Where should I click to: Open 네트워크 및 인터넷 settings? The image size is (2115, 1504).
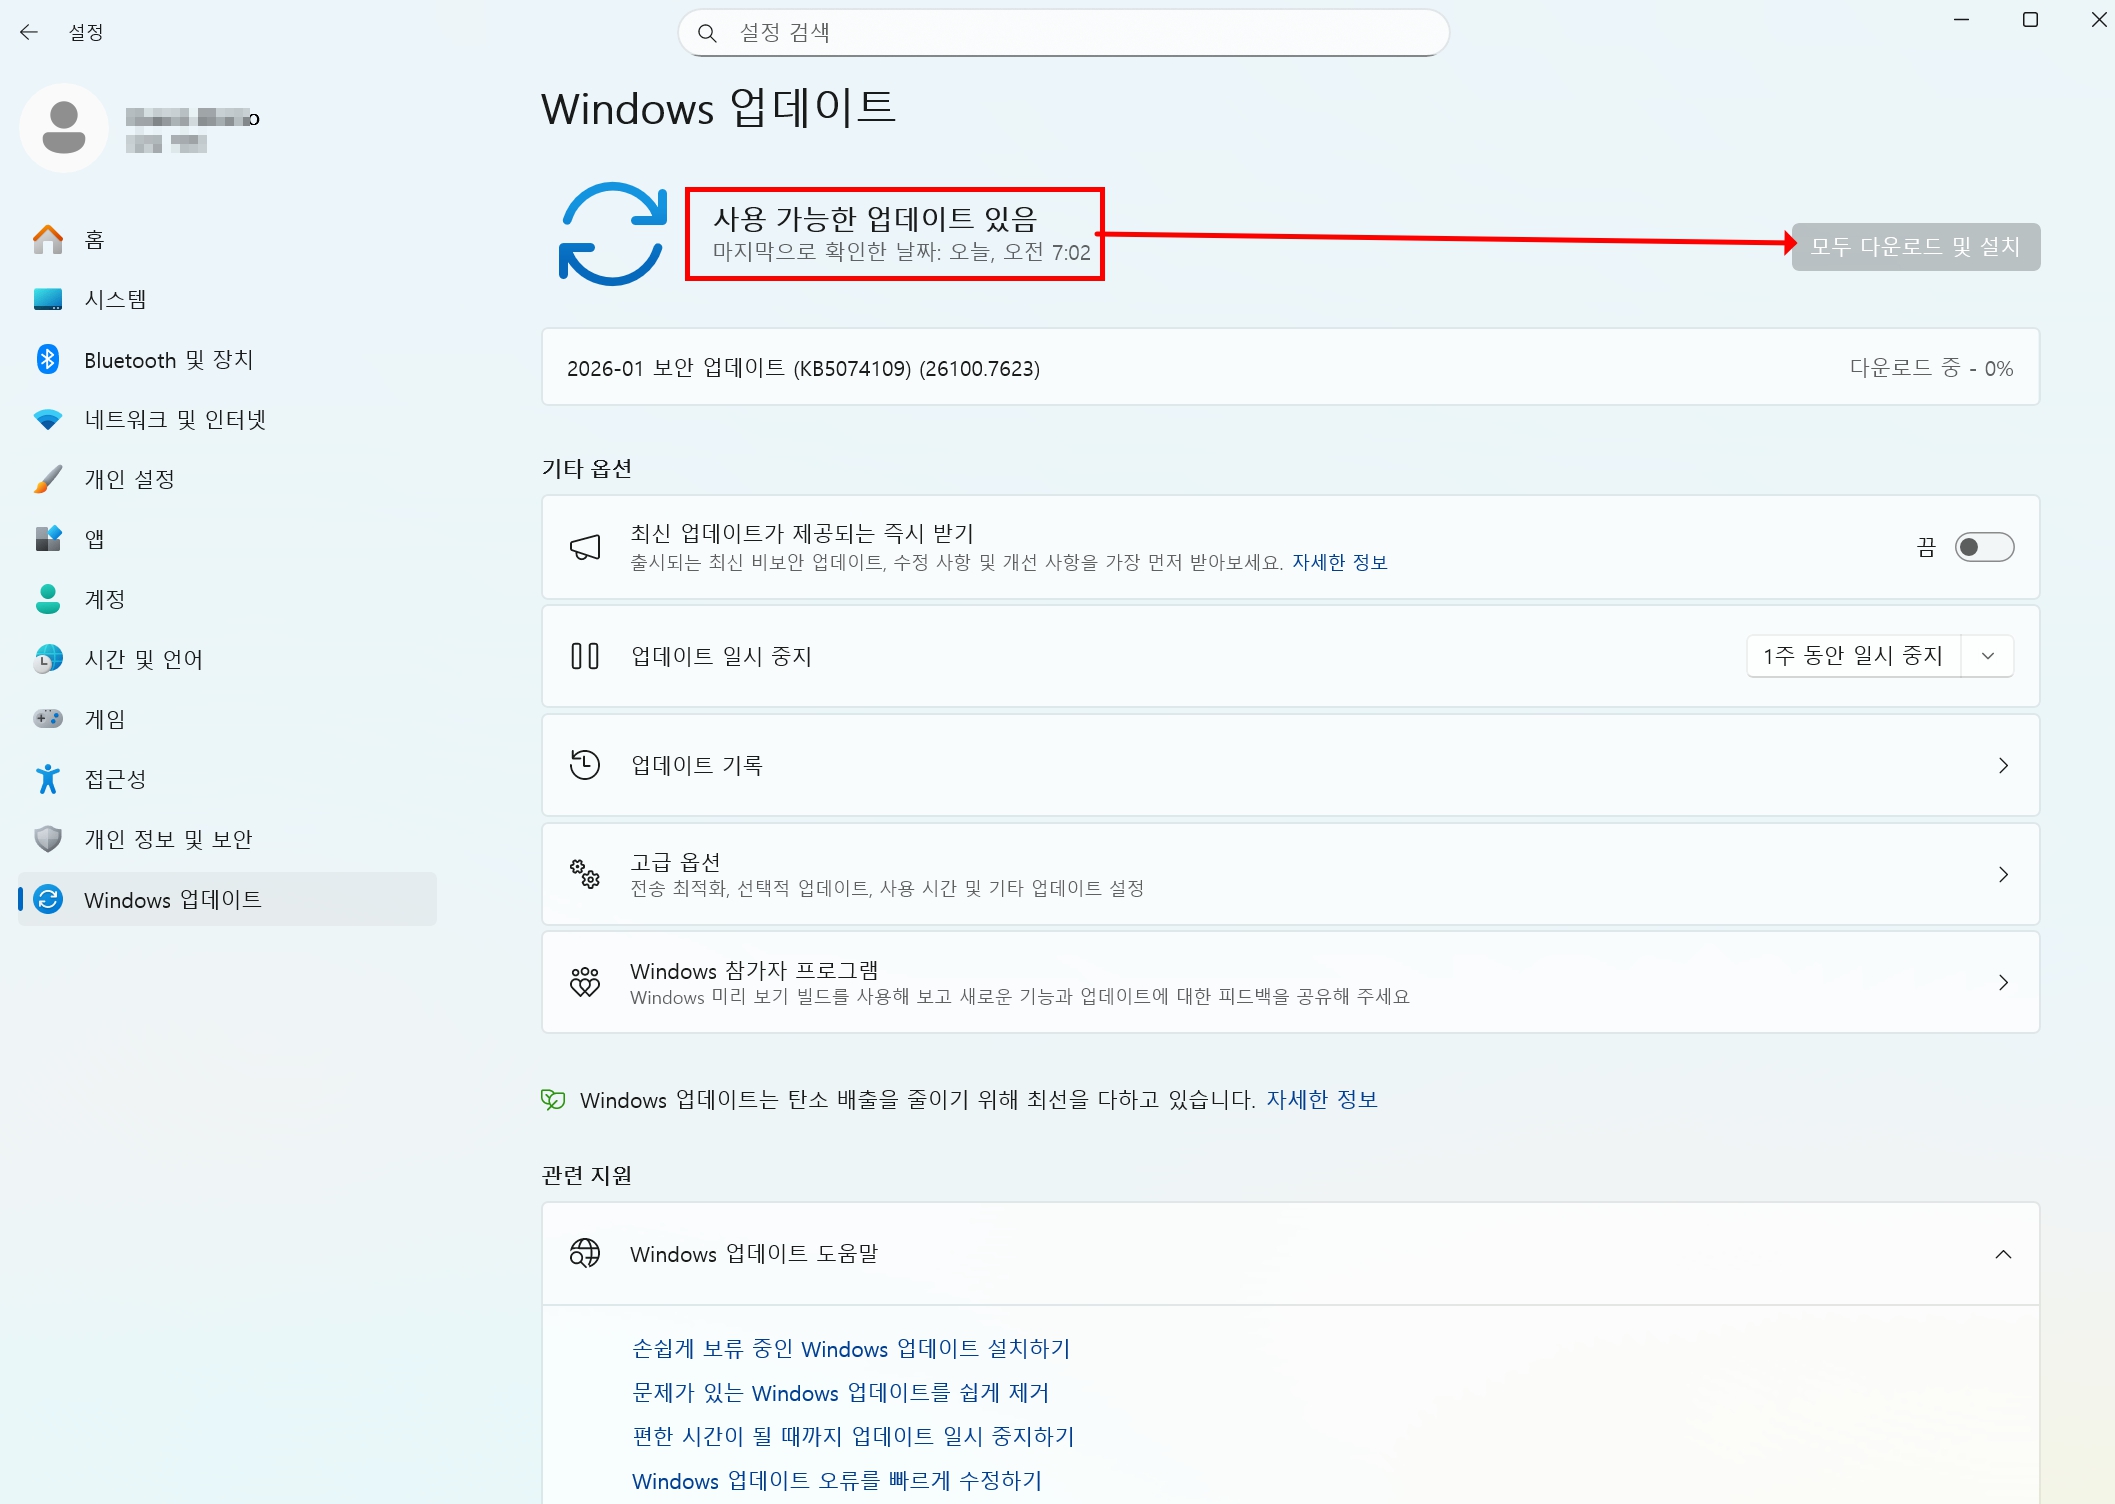(x=227, y=419)
